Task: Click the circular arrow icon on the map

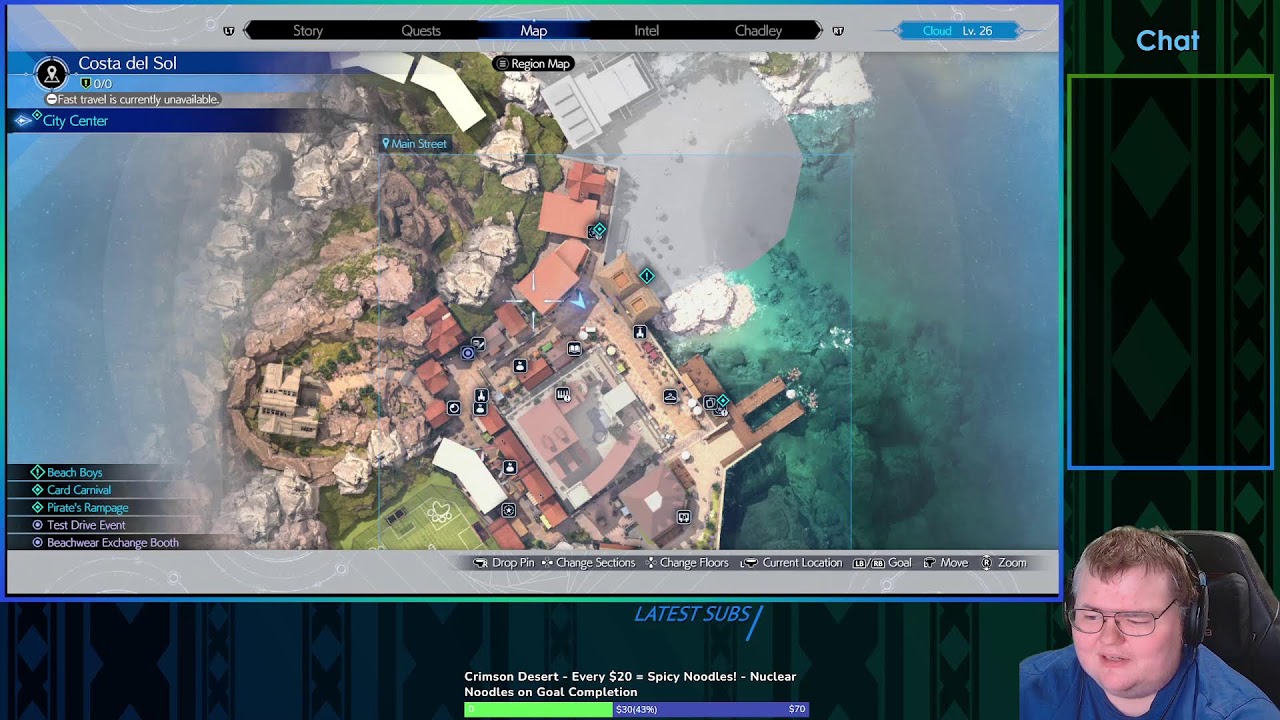Action: [454, 408]
